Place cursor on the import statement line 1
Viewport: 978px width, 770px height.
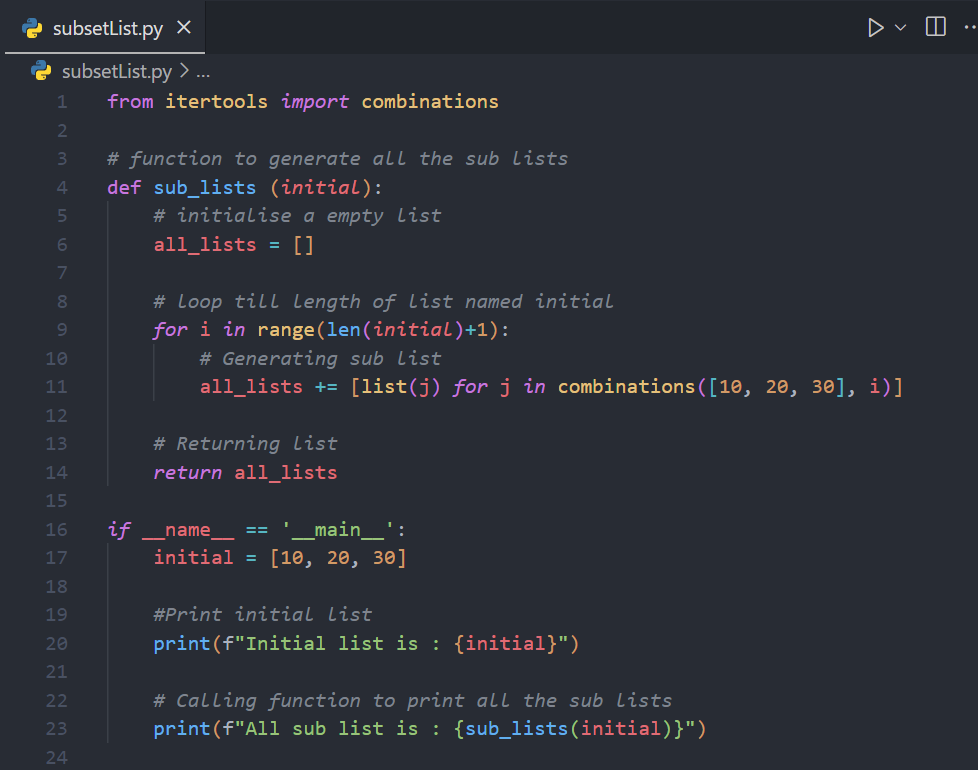pos(300,100)
